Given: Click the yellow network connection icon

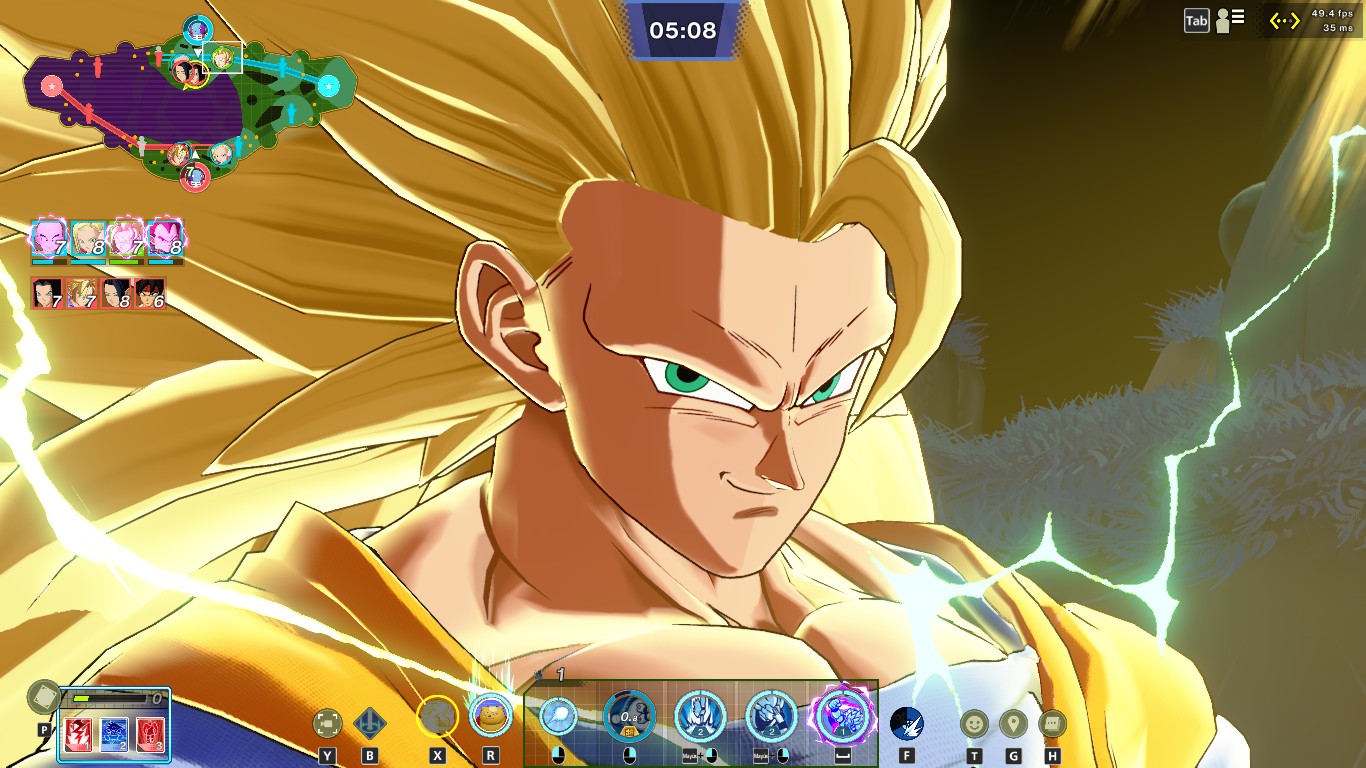Looking at the screenshot, I should point(1284,20).
